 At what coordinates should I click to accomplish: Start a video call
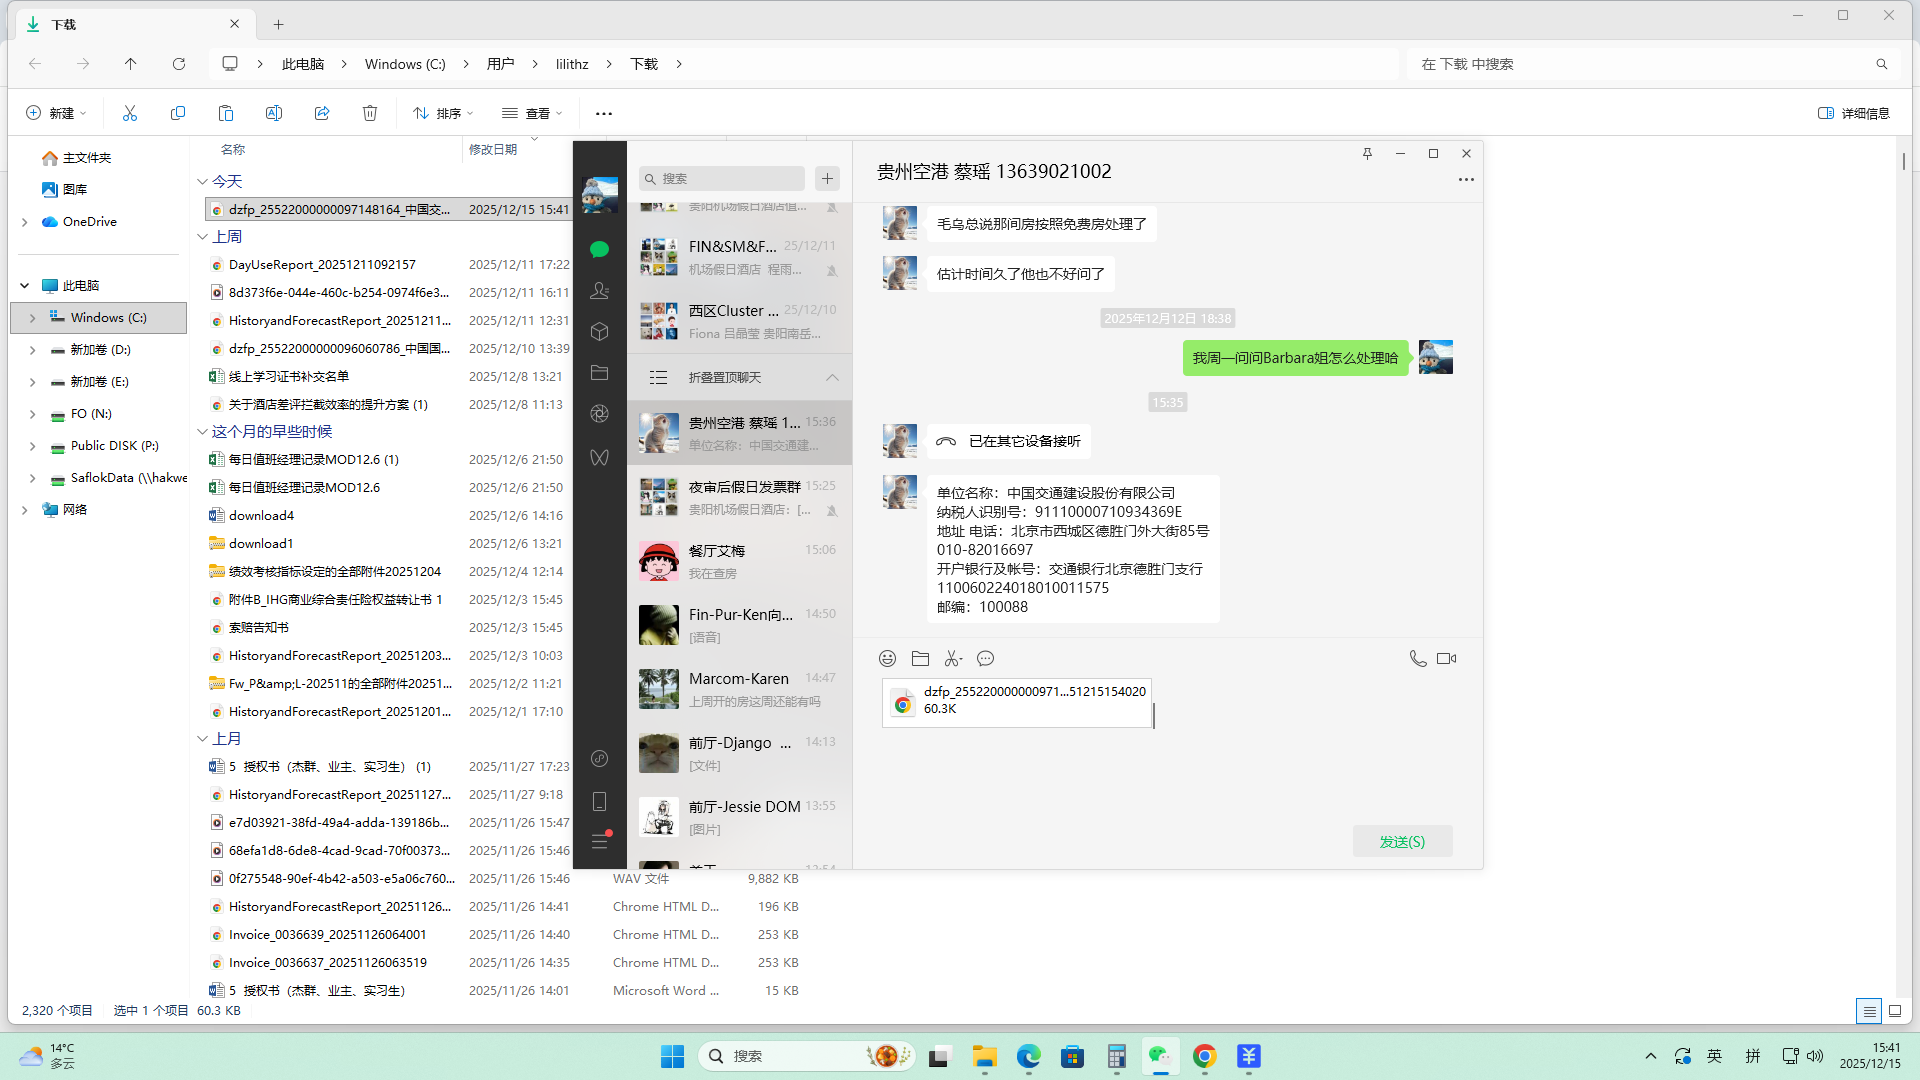[x=1446, y=658]
